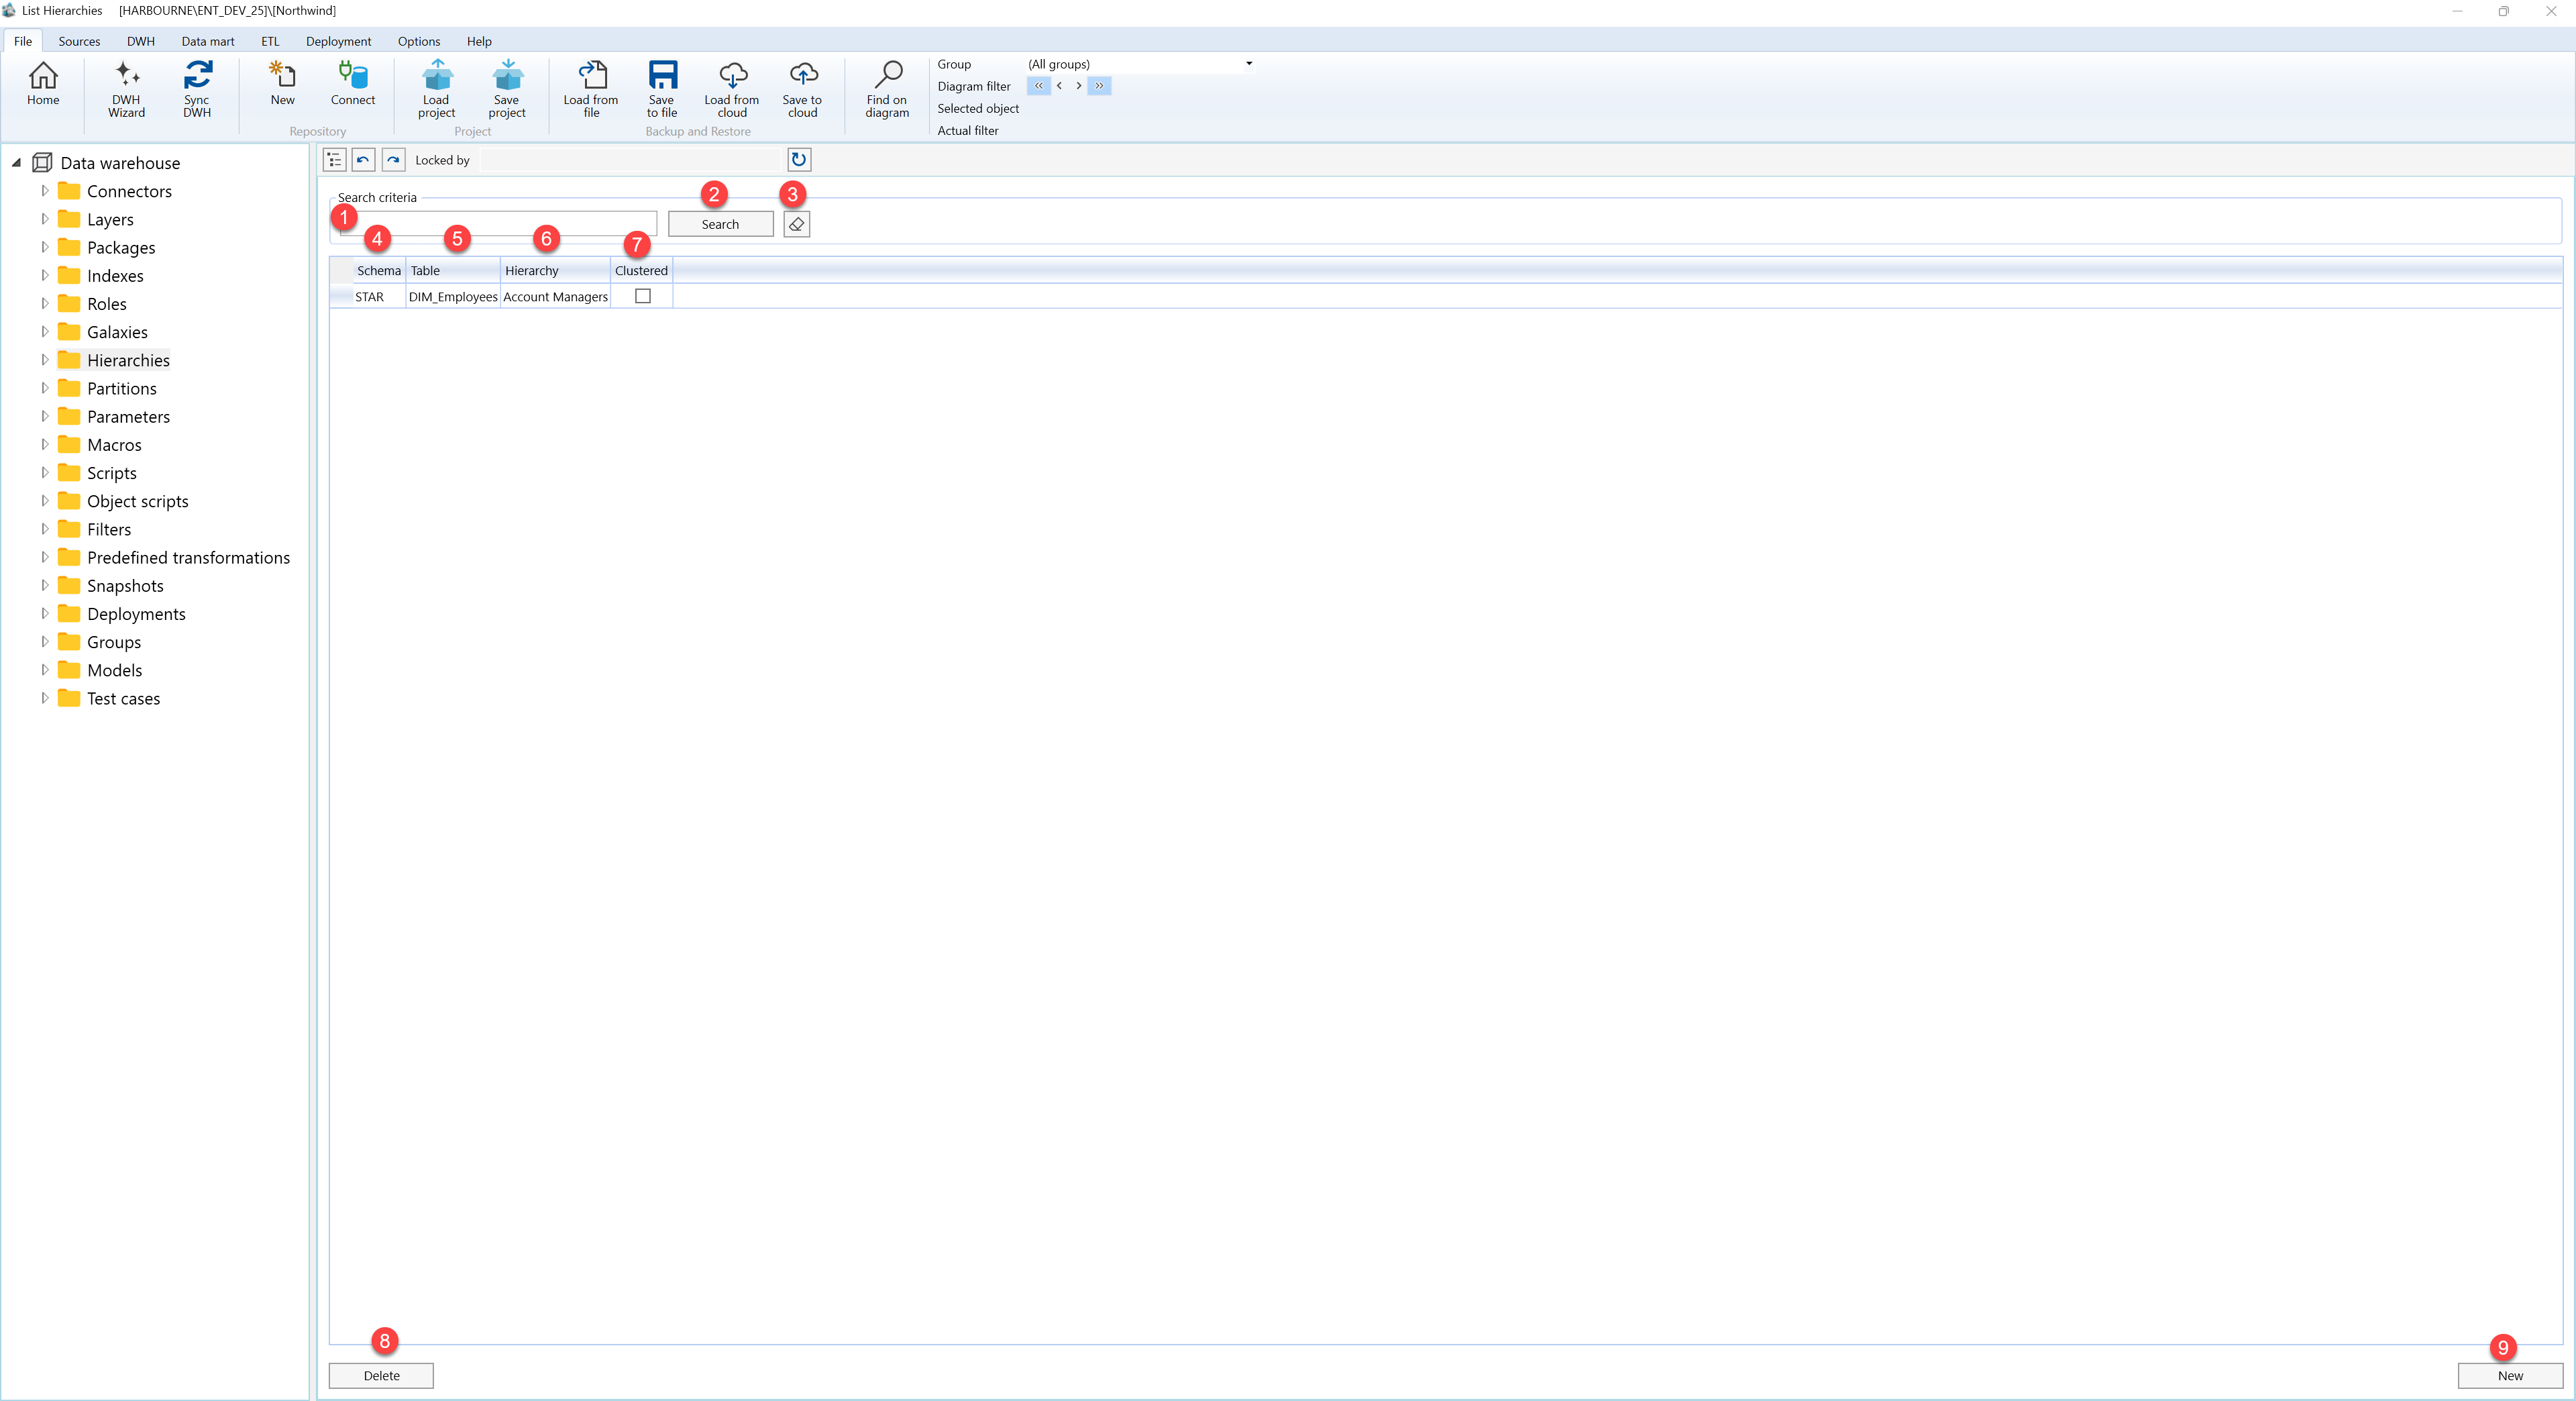Click the New hierarchy button
This screenshot has height=1401, width=2576.
click(2510, 1375)
